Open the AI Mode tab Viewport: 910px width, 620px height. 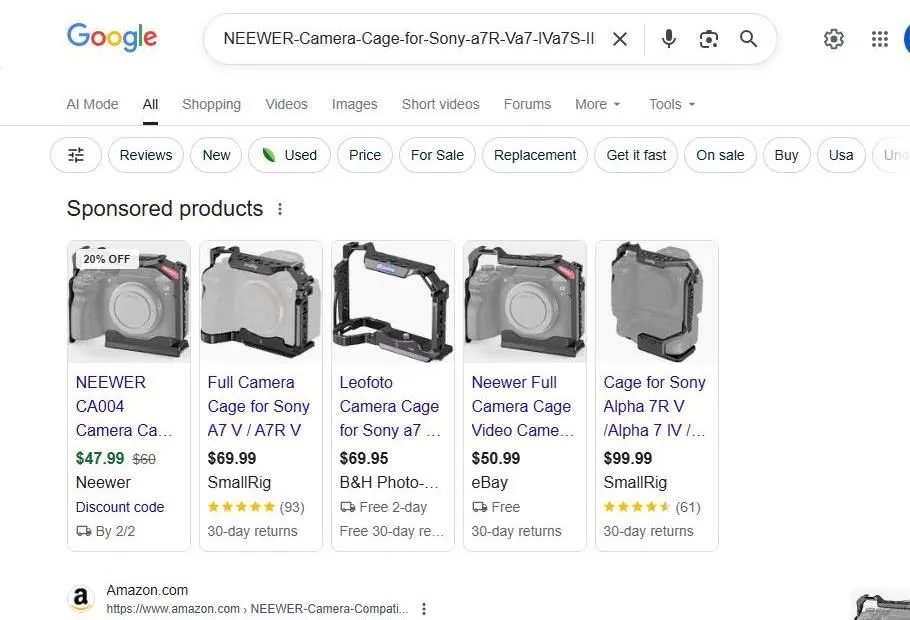92,104
